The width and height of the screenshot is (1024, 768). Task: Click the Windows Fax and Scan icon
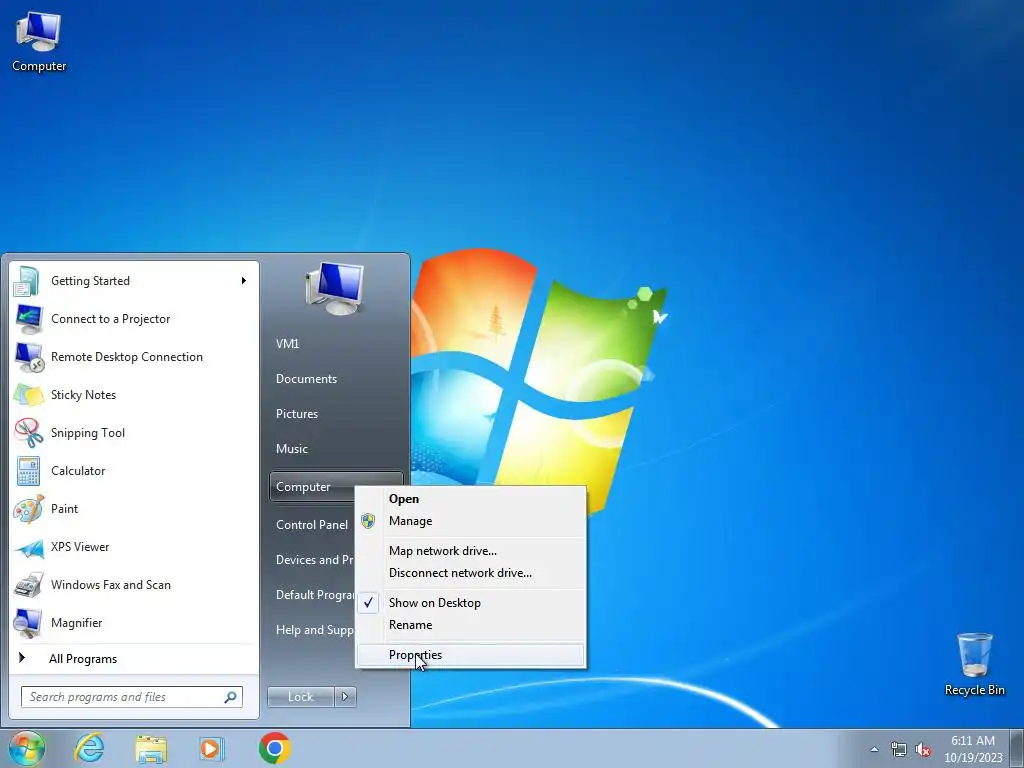(x=28, y=585)
